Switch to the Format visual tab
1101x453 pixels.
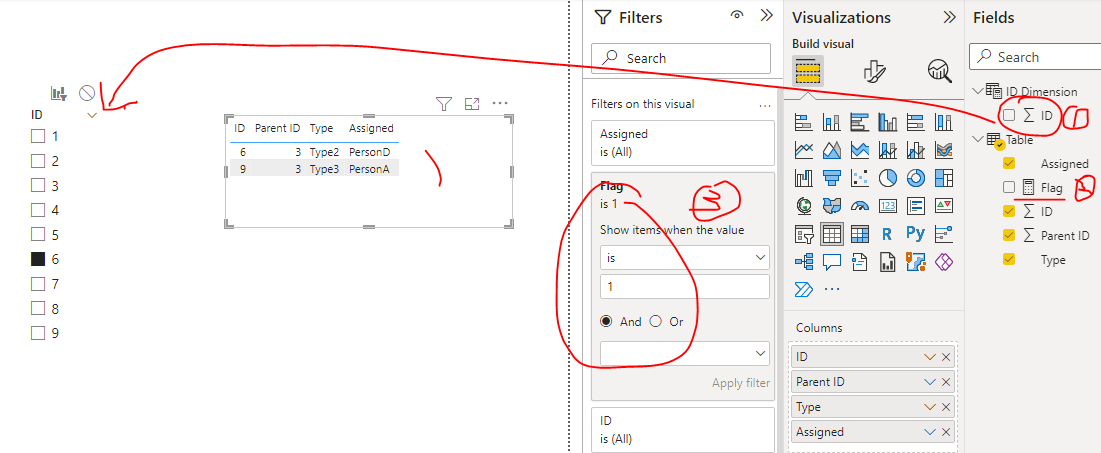click(x=874, y=71)
